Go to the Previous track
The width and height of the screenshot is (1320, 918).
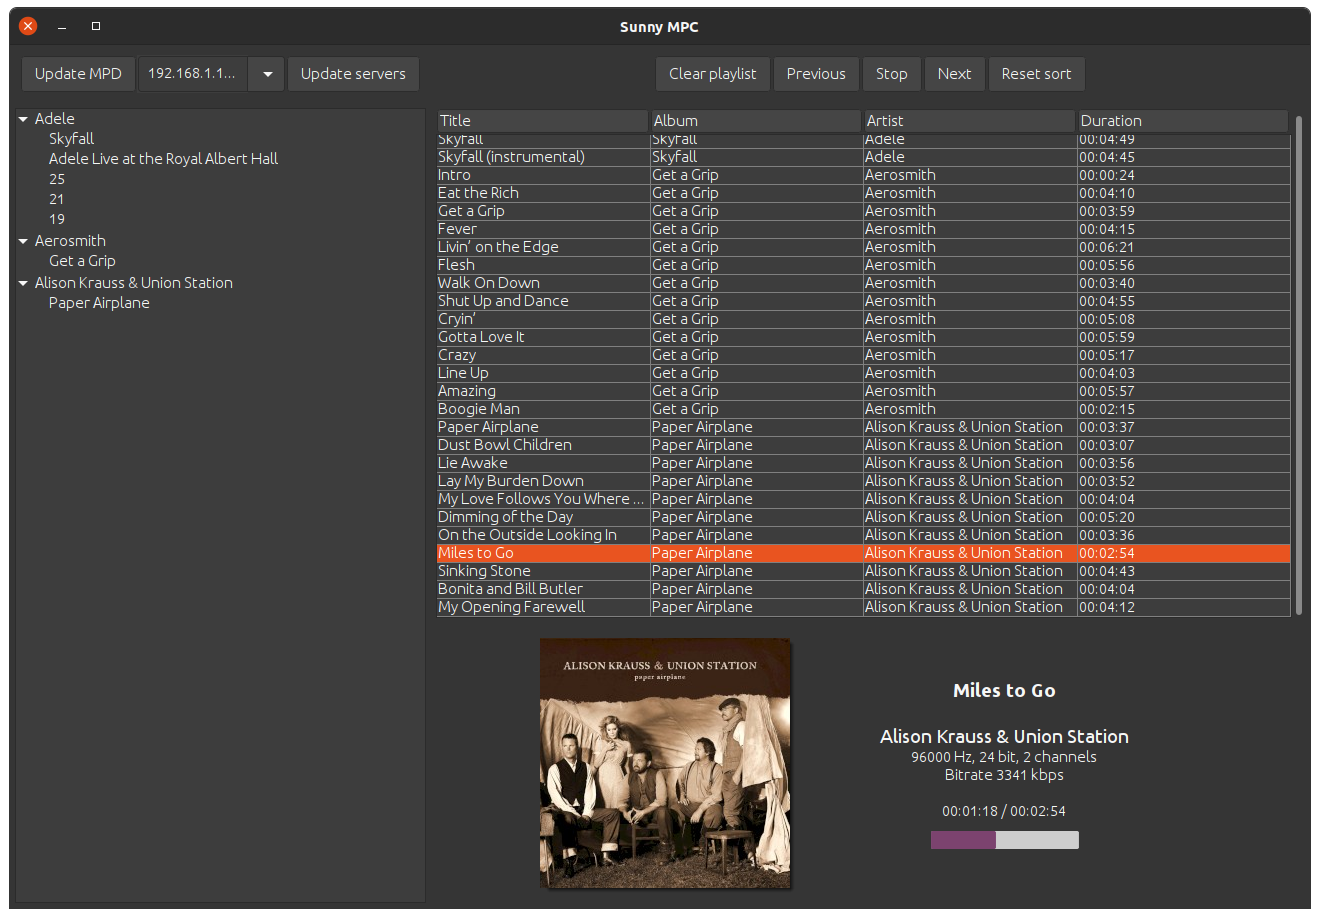(816, 74)
